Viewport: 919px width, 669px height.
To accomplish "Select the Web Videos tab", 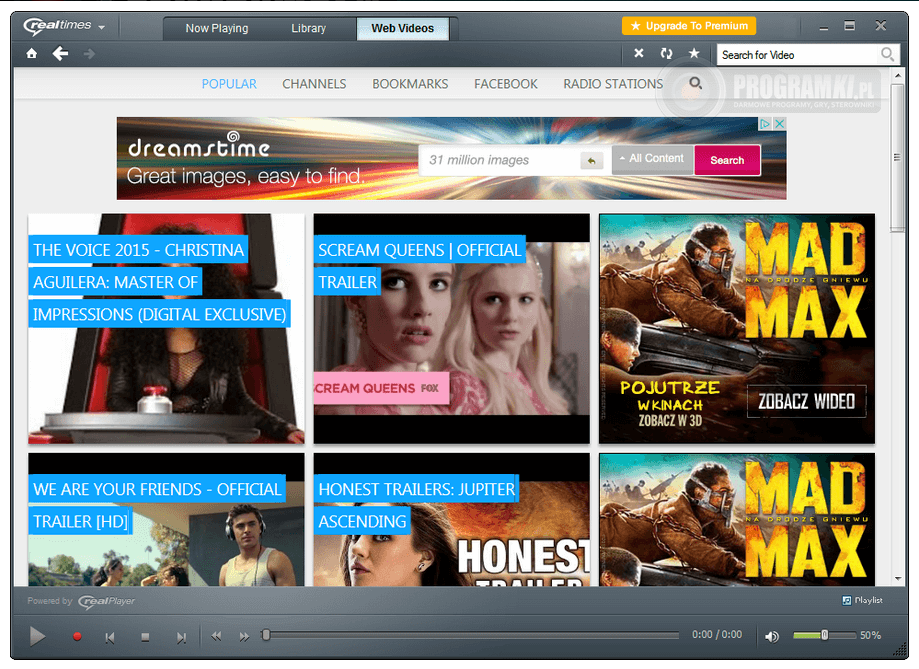I will (x=403, y=28).
